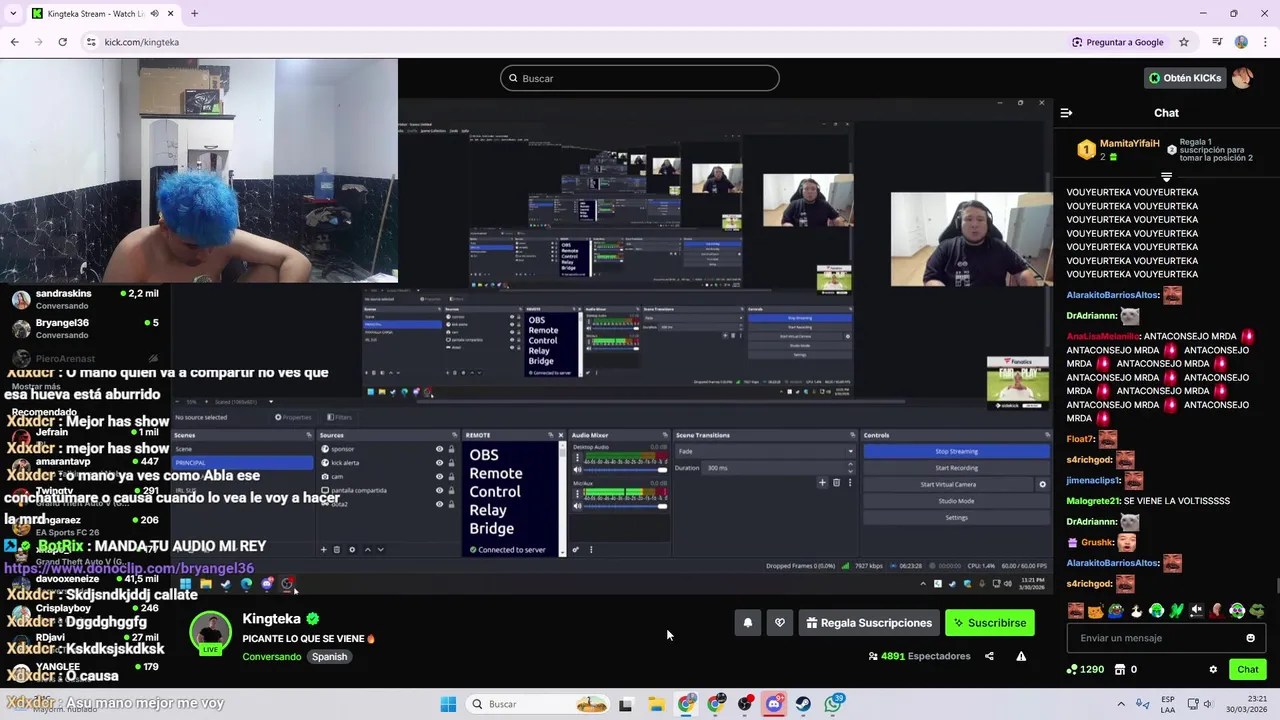Click the Conversando category link
Screen dimensions: 1280x720
tap(272, 657)
